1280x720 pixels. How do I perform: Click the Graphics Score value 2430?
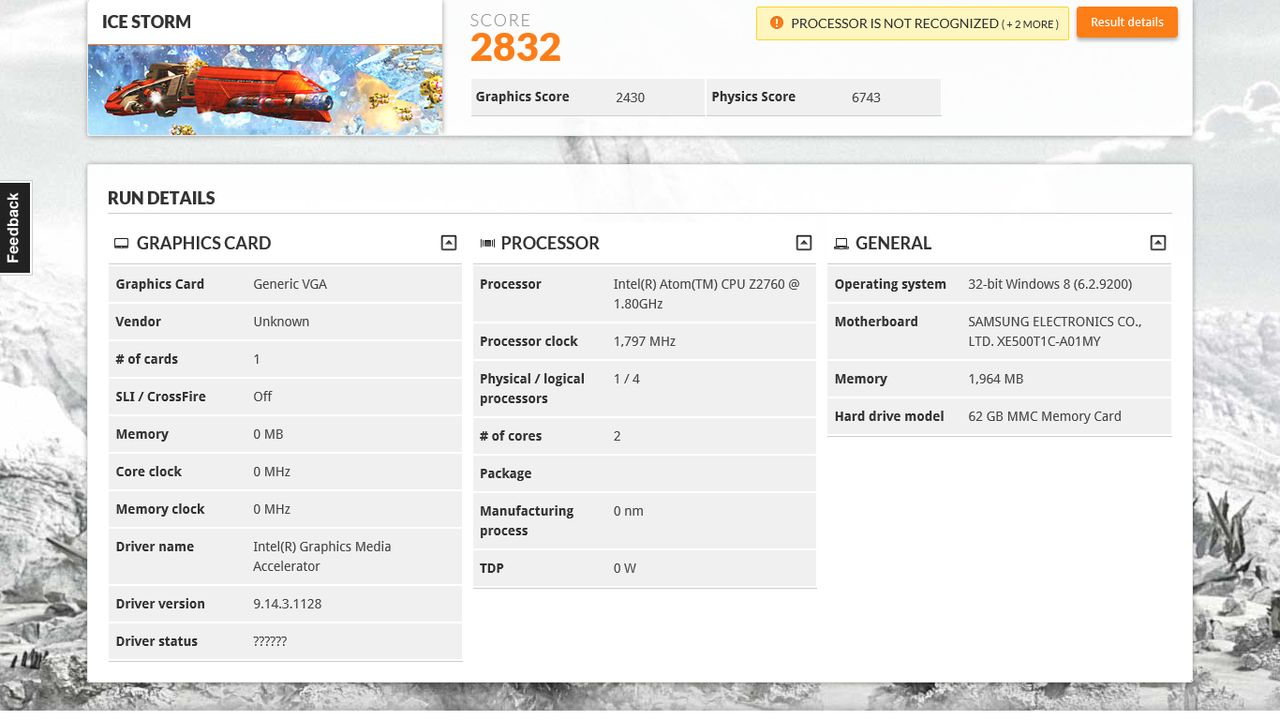tap(630, 97)
